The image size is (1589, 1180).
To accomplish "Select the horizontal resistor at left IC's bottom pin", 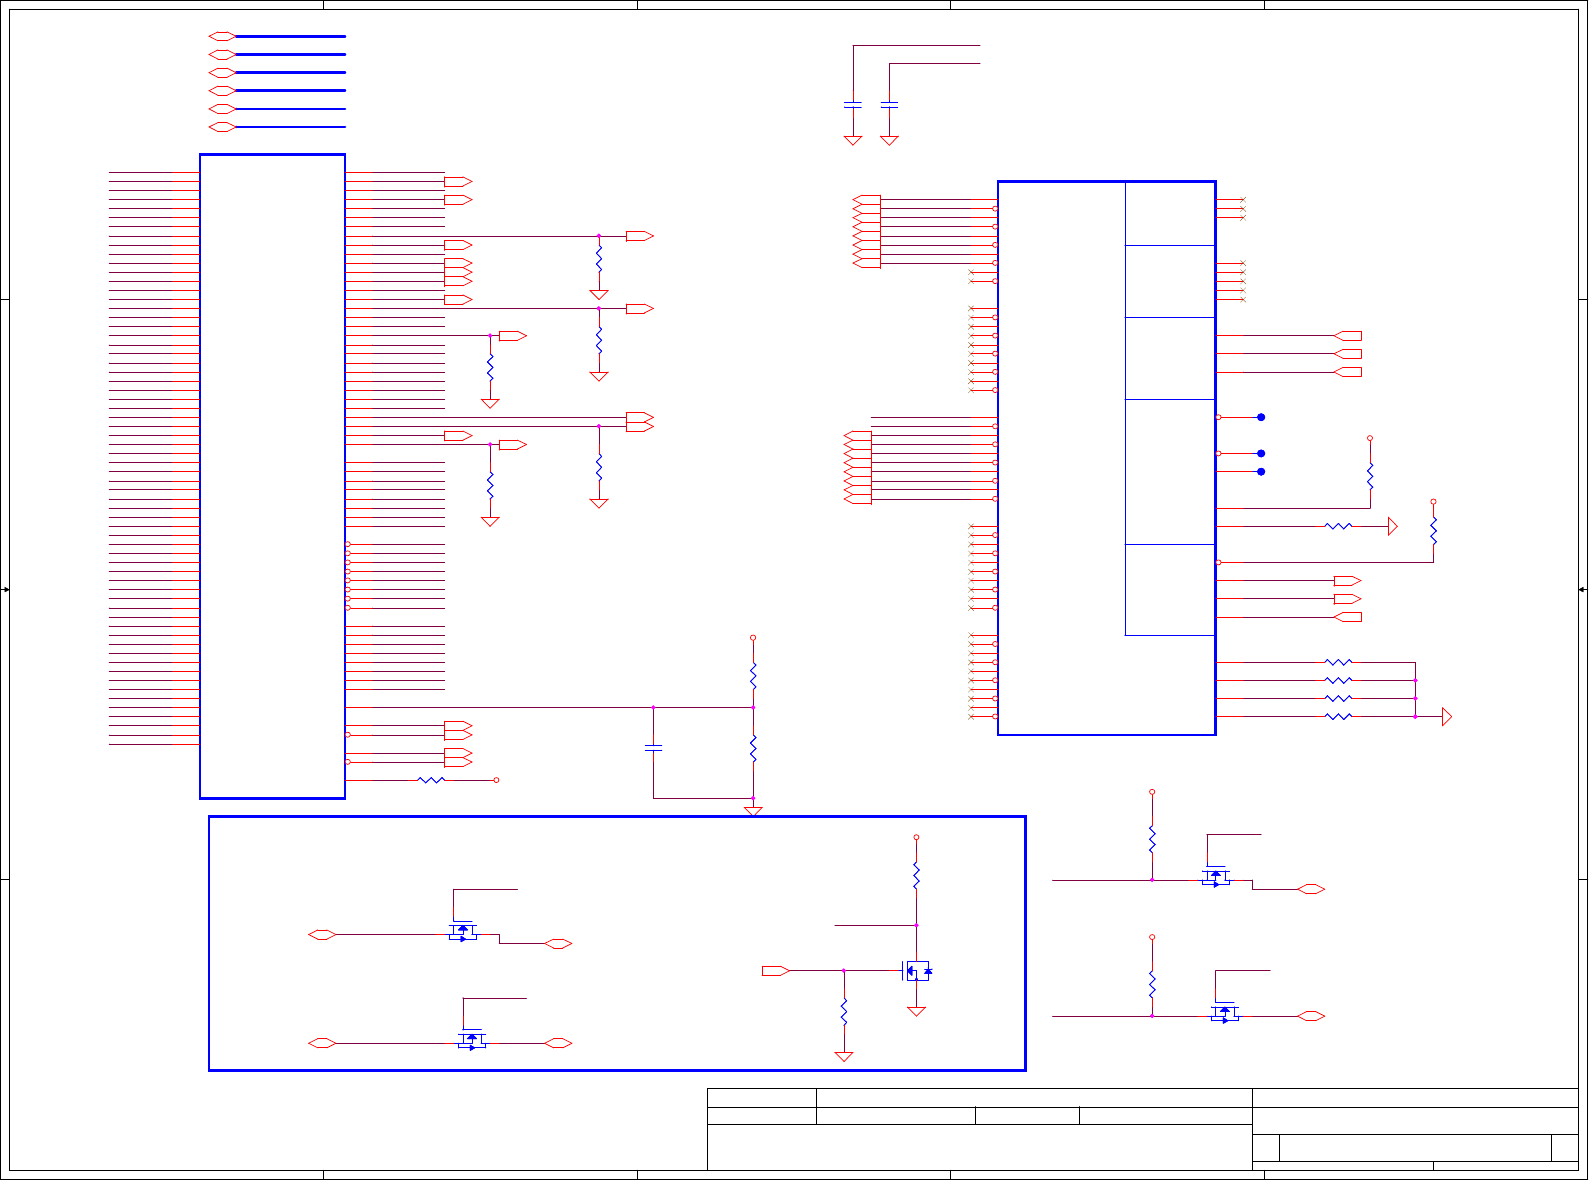I will tap(431, 780).
